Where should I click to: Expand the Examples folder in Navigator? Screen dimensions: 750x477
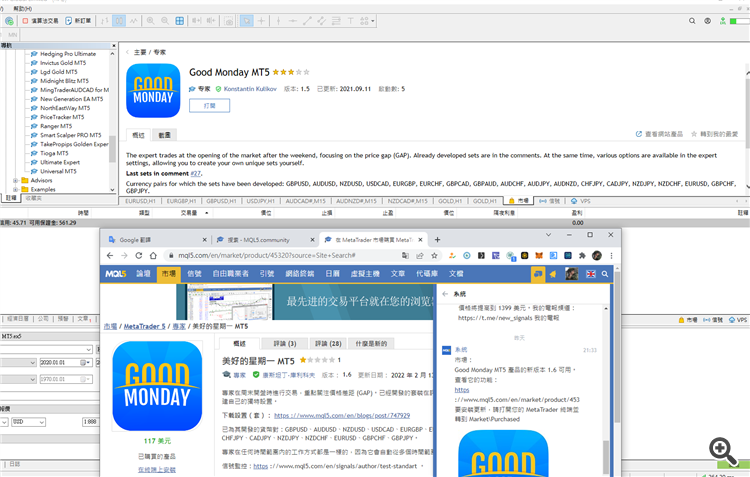15,189
